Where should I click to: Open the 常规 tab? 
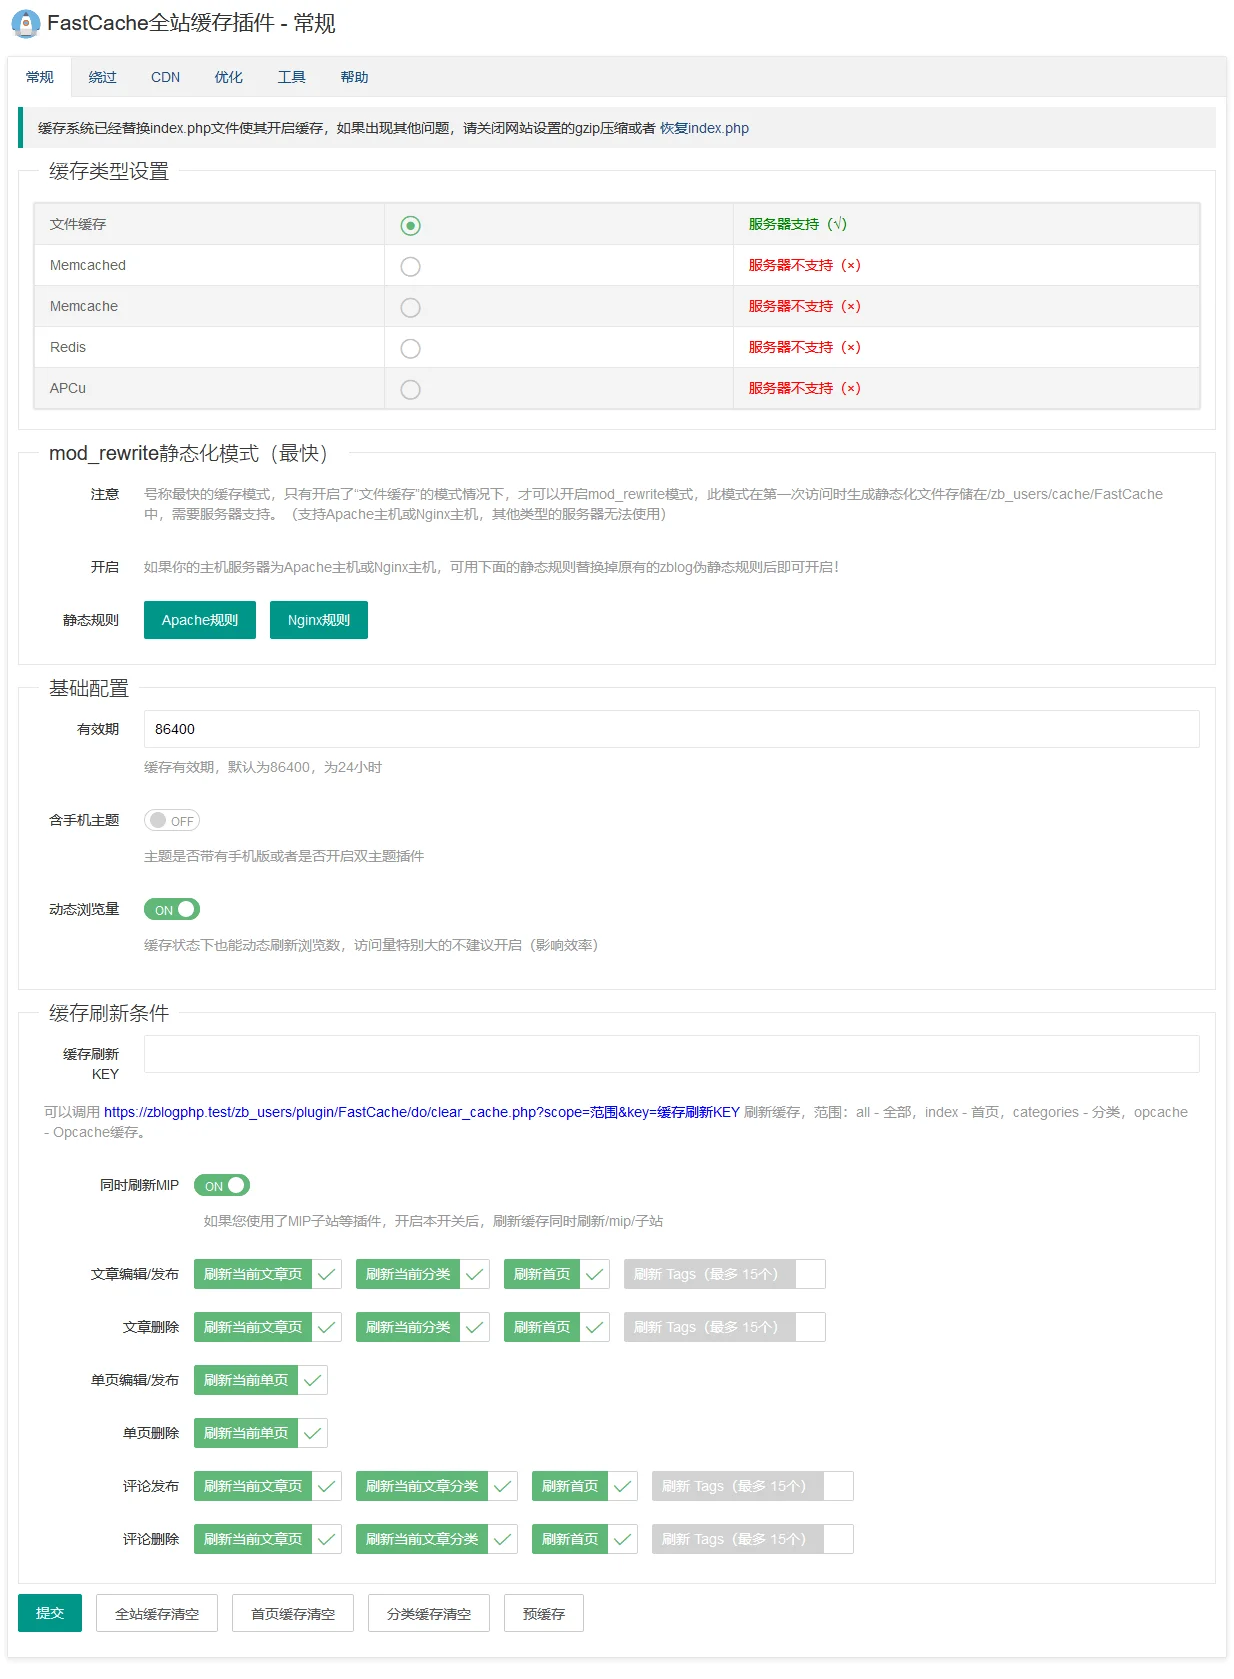pos(40,77)
